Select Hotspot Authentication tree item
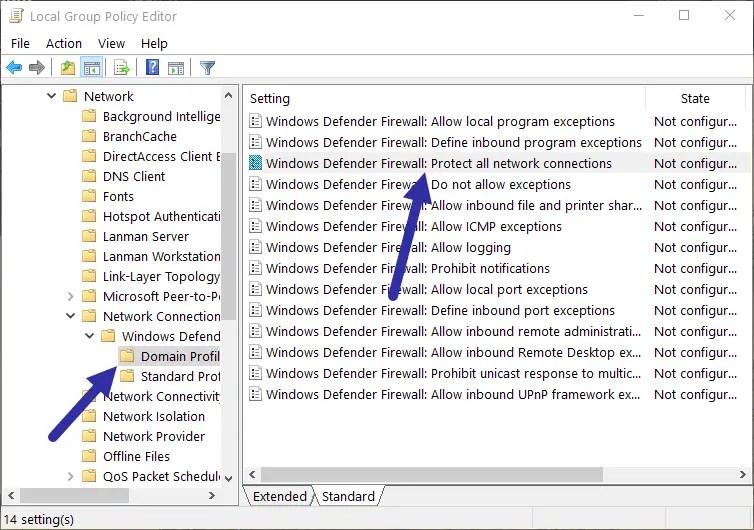Image resolution: width=754 pixels, height=530 pixels. [x=162, y=216]
